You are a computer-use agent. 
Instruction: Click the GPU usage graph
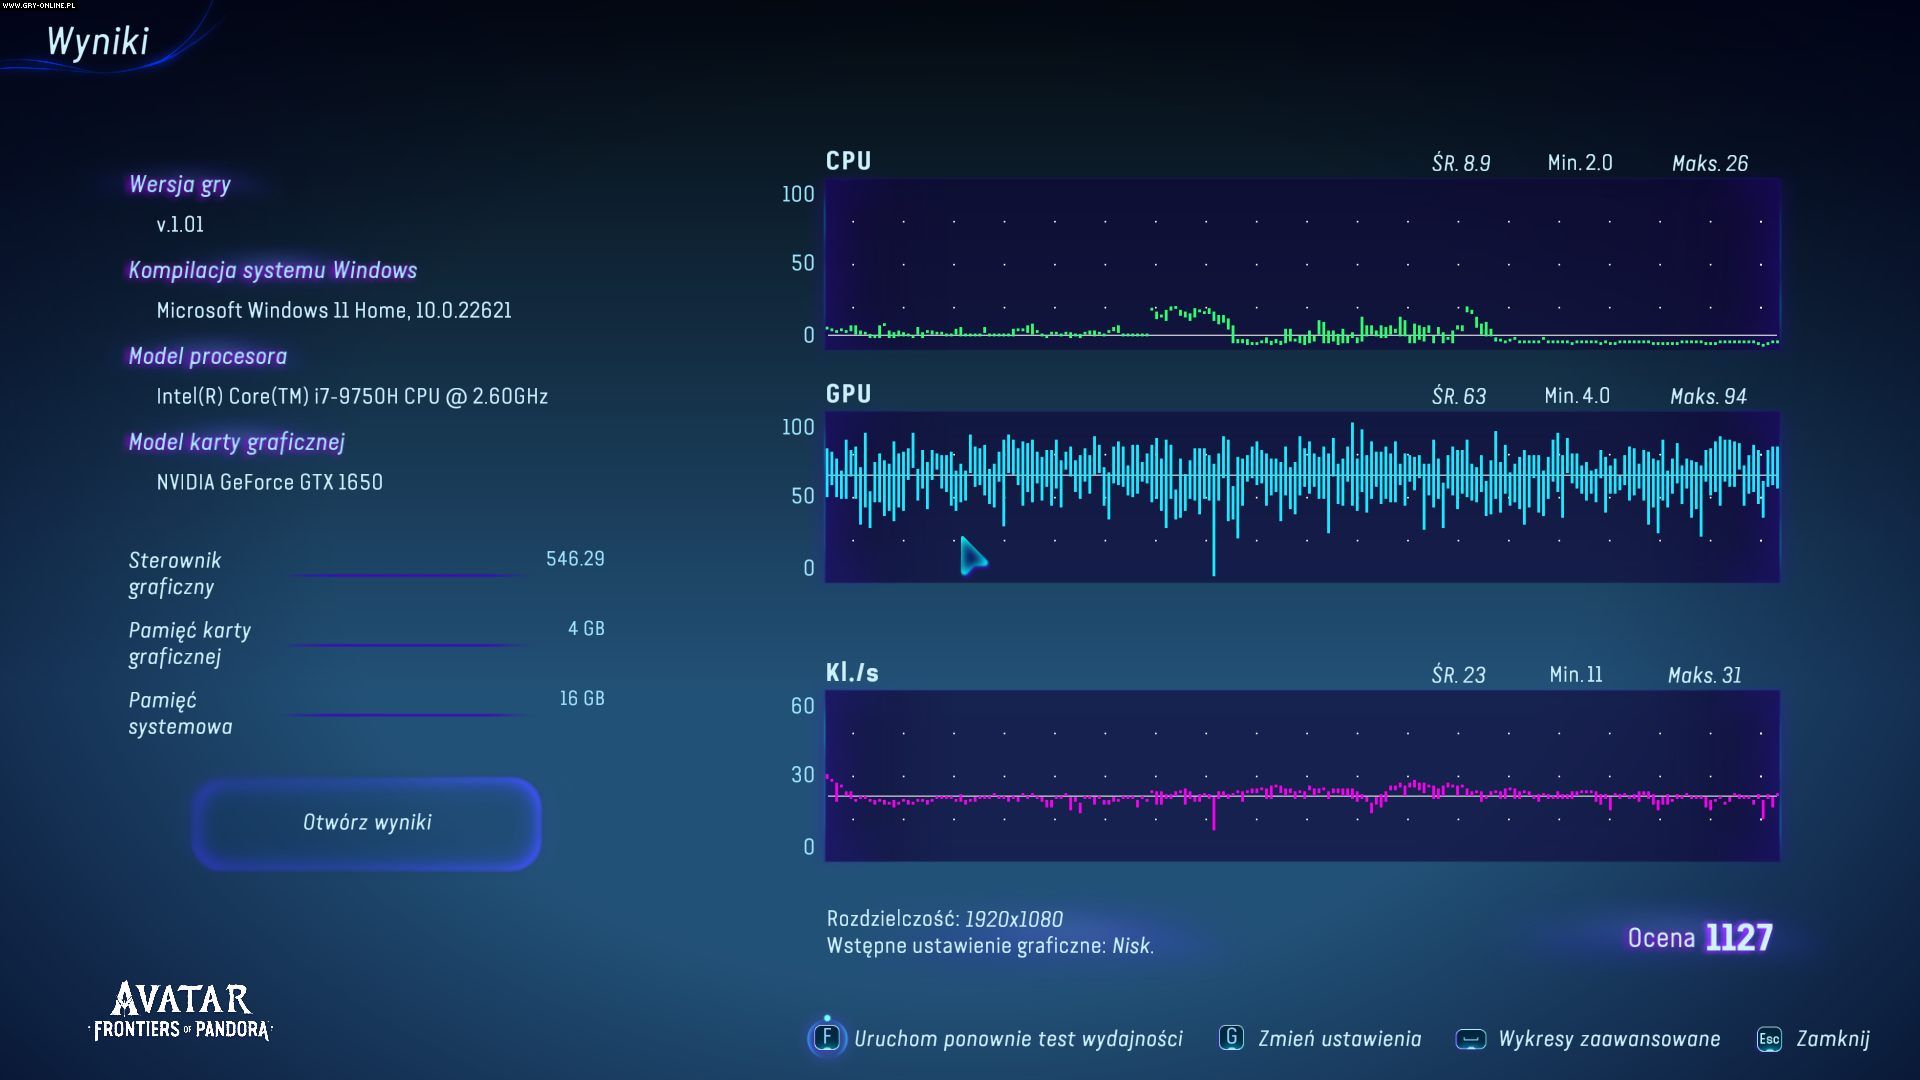click(x=1301, y=497)
